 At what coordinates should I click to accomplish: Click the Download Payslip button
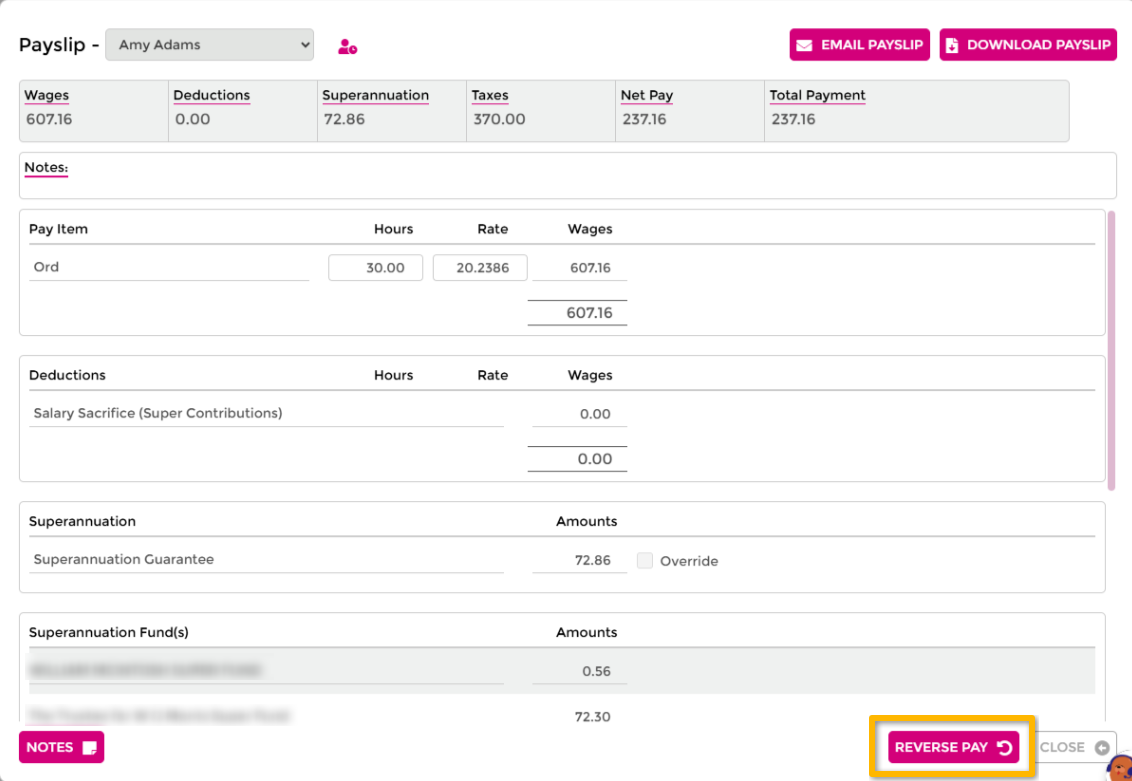(1028, 45)
